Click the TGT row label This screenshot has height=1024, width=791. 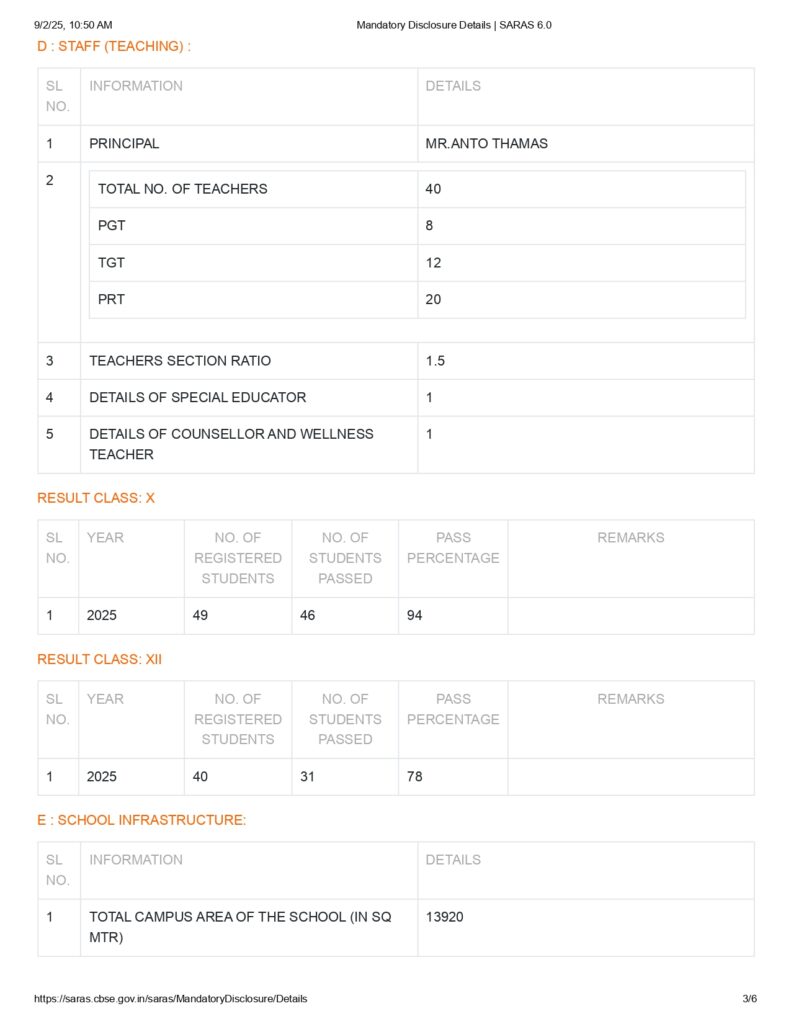111,263
